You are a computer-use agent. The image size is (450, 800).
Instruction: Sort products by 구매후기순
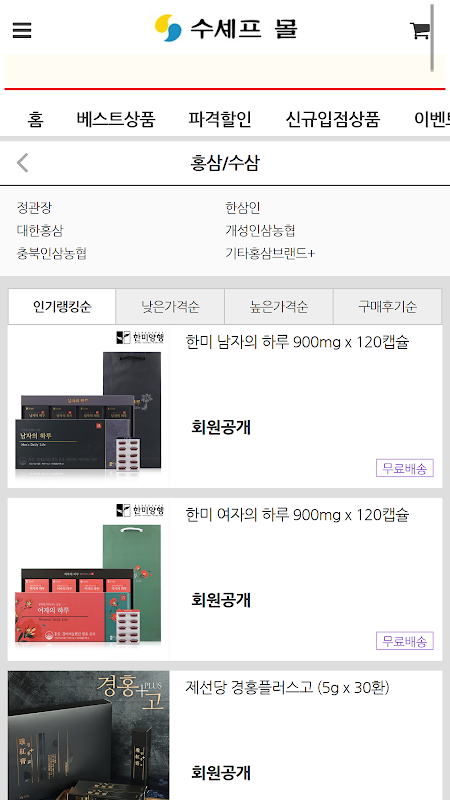point(387,307)
